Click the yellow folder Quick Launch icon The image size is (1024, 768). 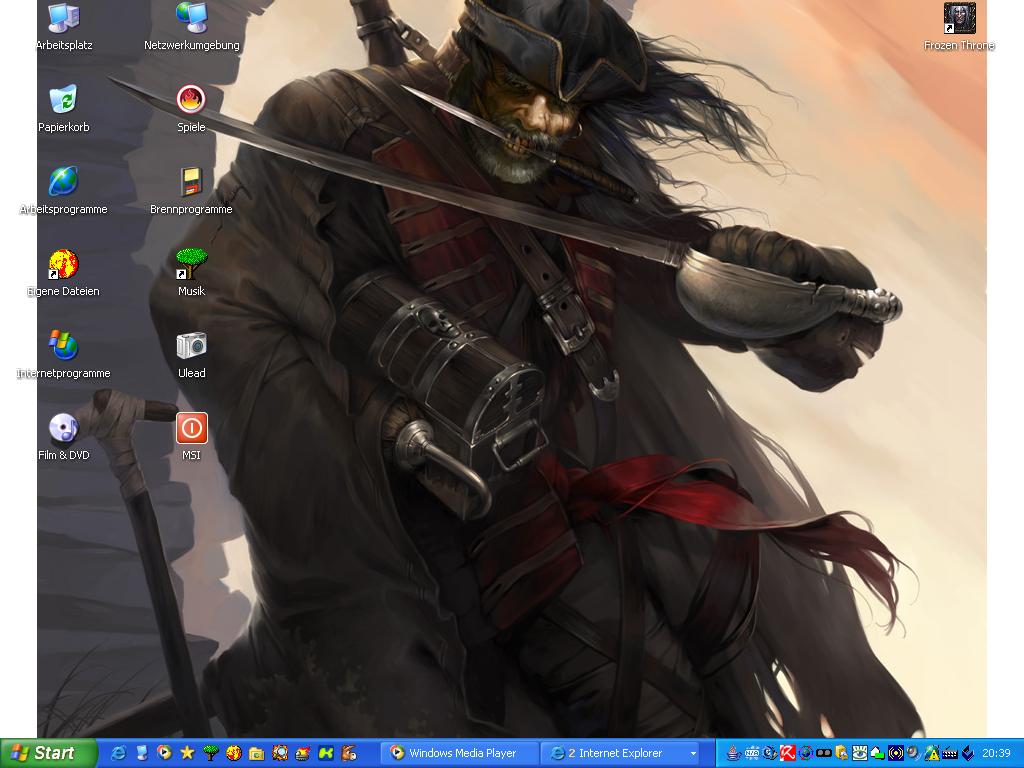pos(257,753)
